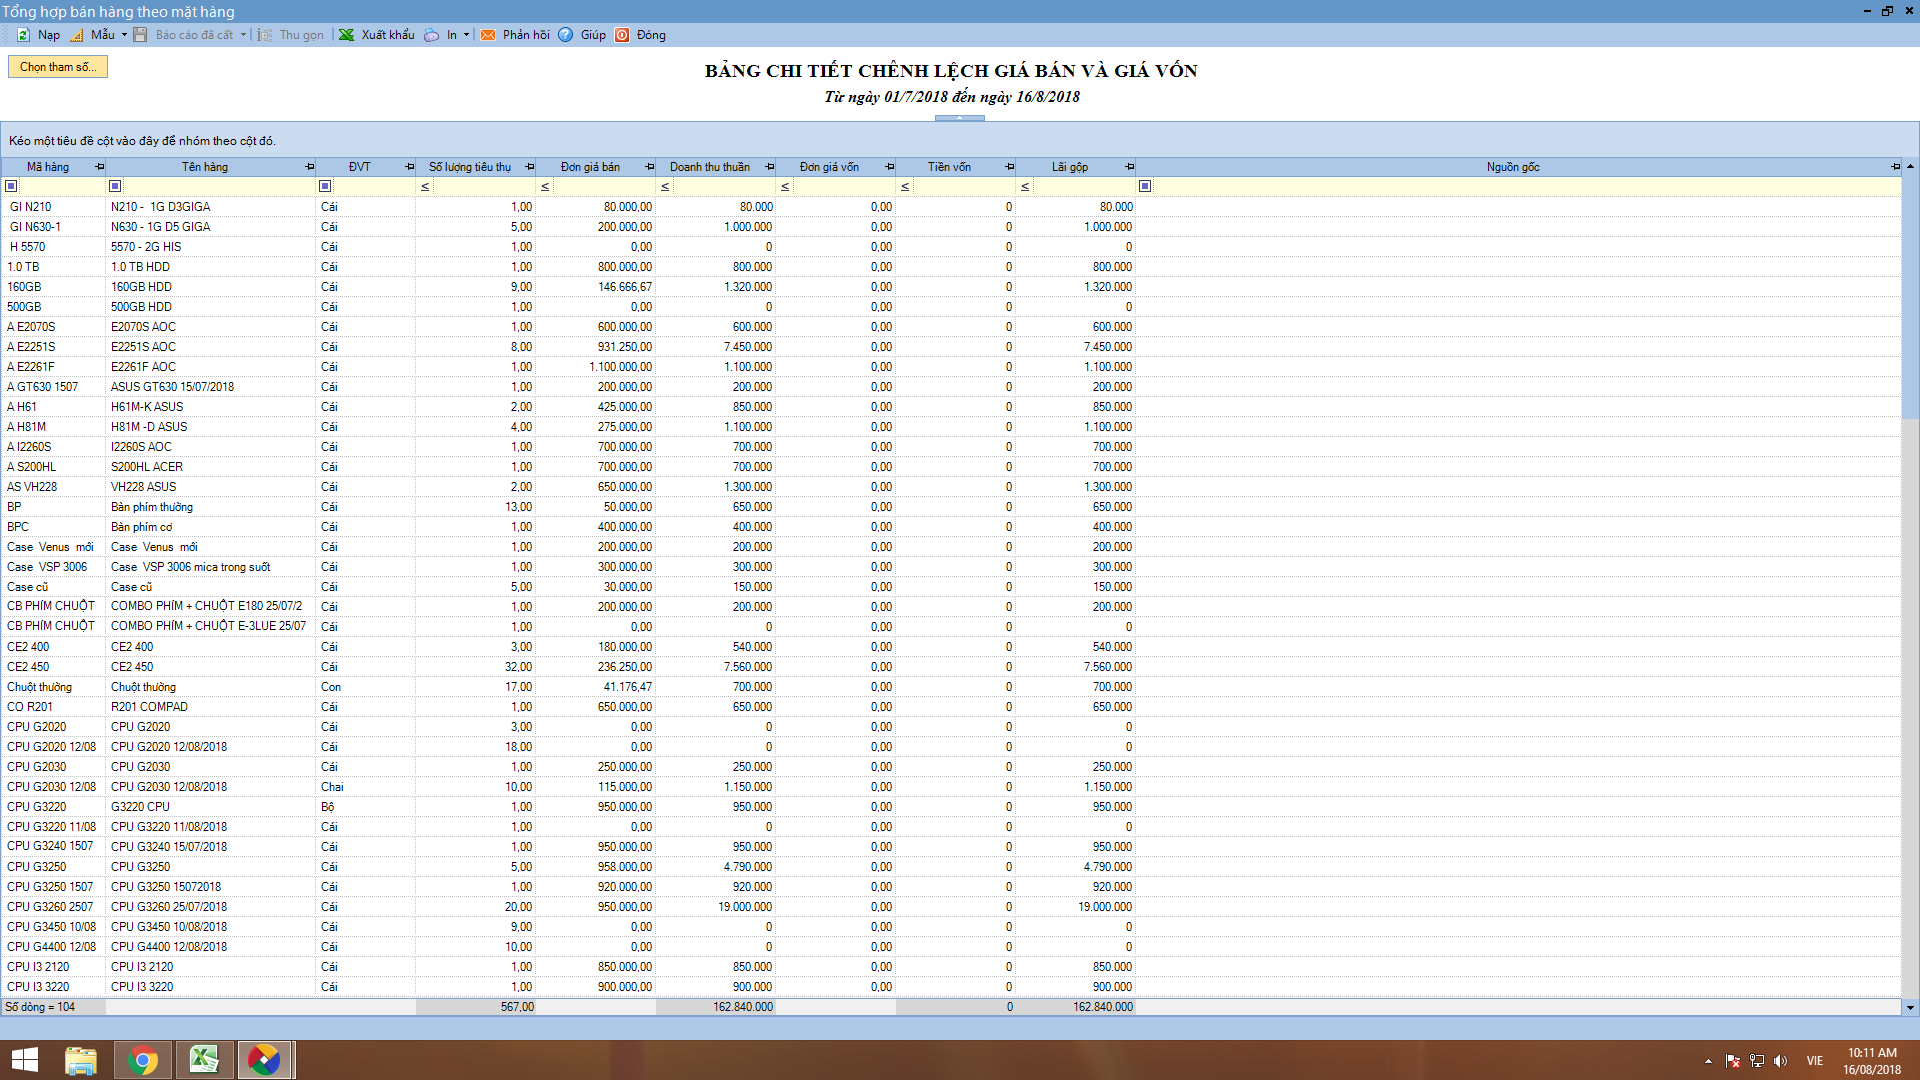Viewport: 1920px width, 1080px height.
Task: Open Google Chrome from taskbar
Action: coord(143,1060)
